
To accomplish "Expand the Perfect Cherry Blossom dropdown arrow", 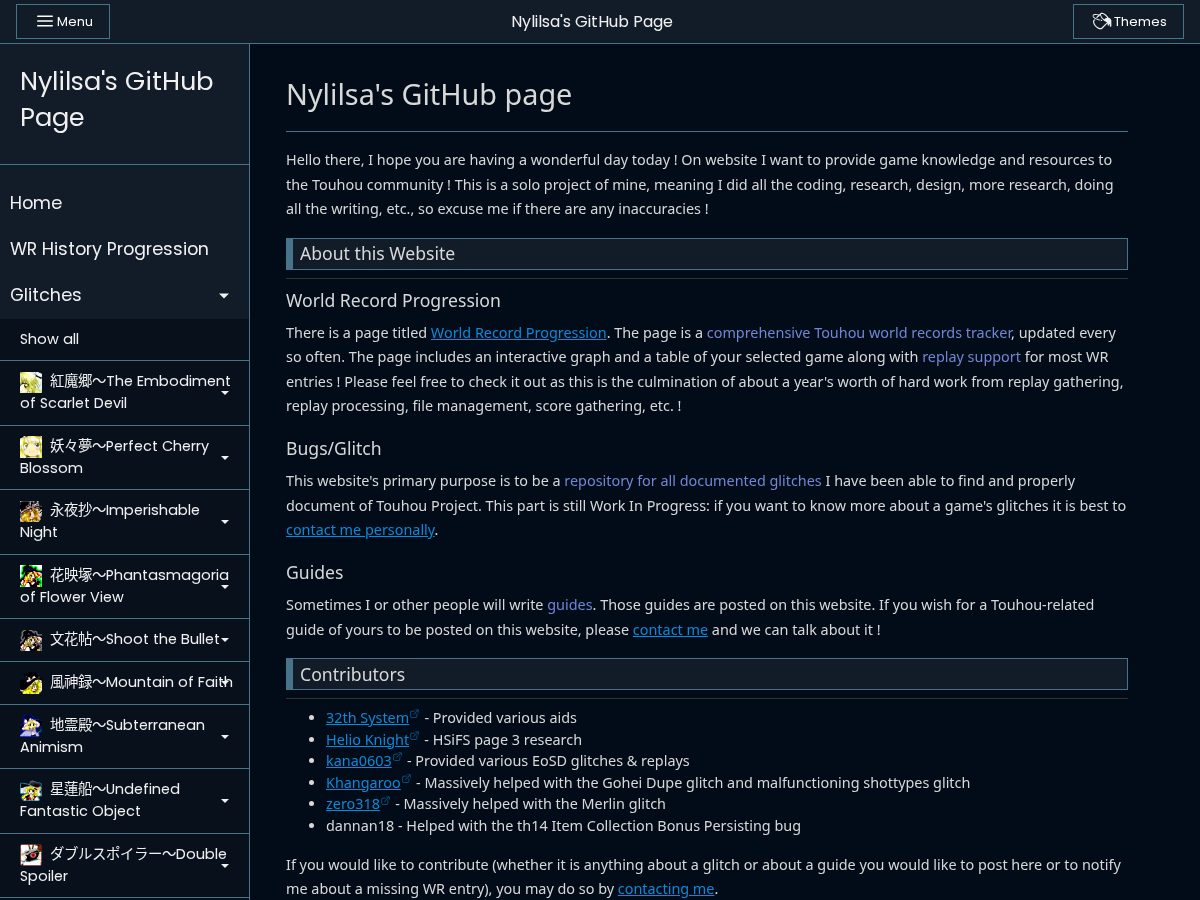I will point(225,458).
